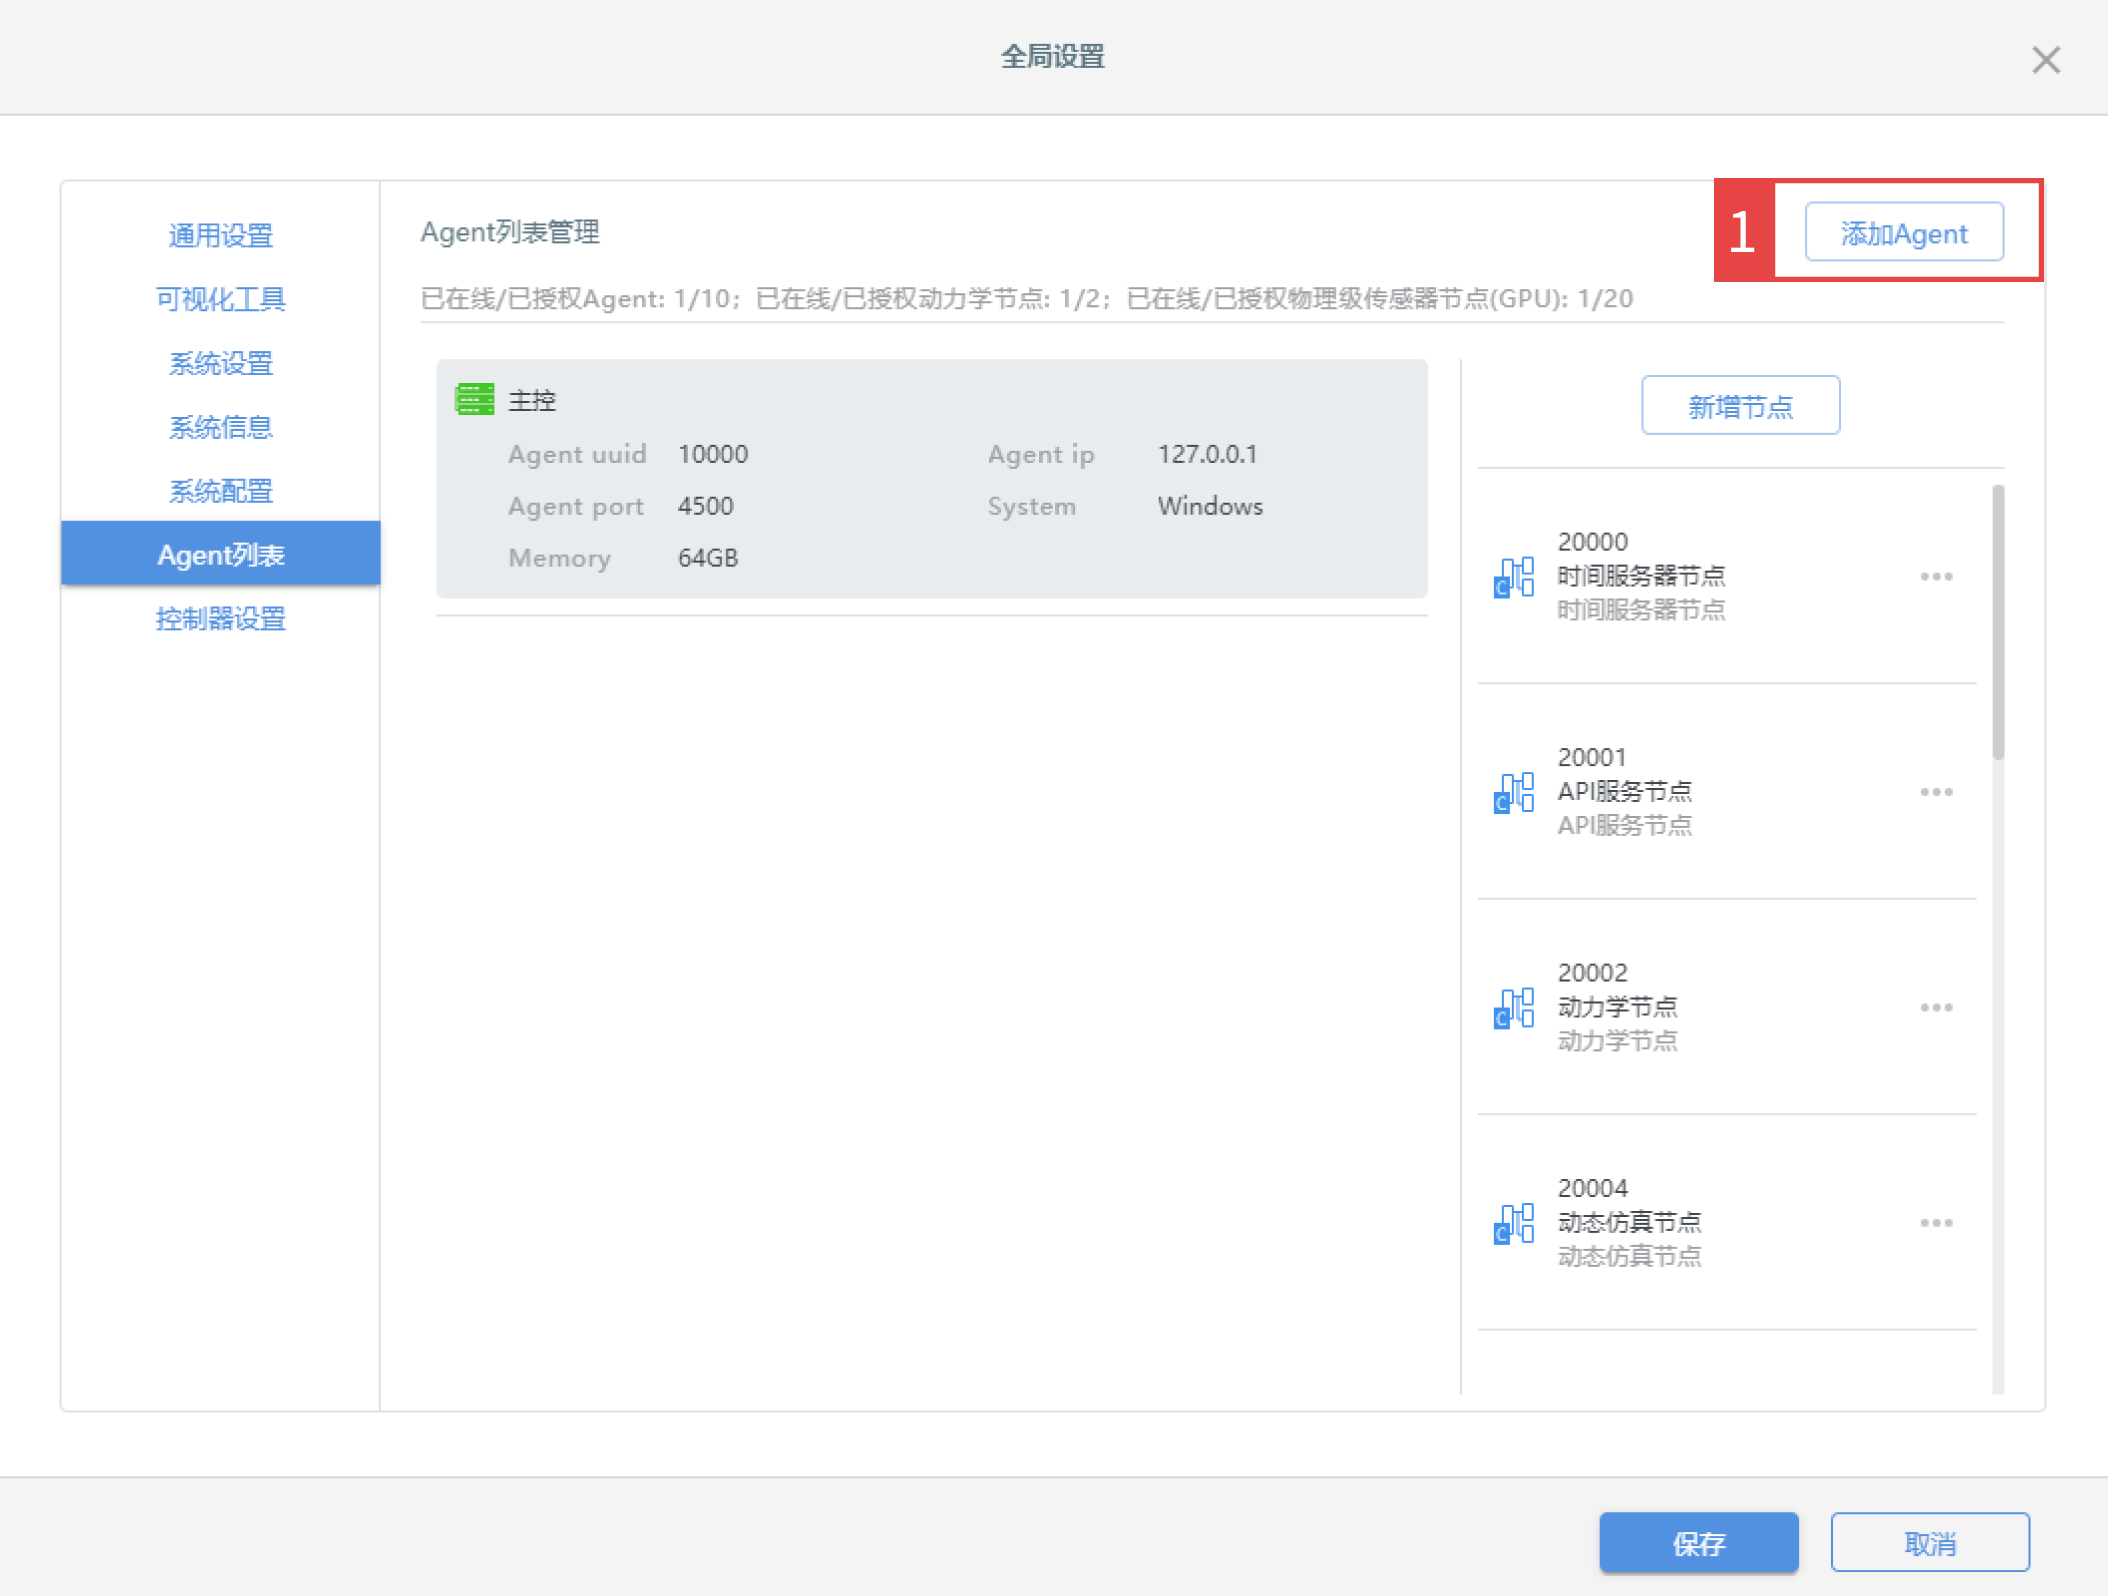Open the more options menu for node 20001
The height and width of the screenshot is (1596, 2108).
(1936, 792)
